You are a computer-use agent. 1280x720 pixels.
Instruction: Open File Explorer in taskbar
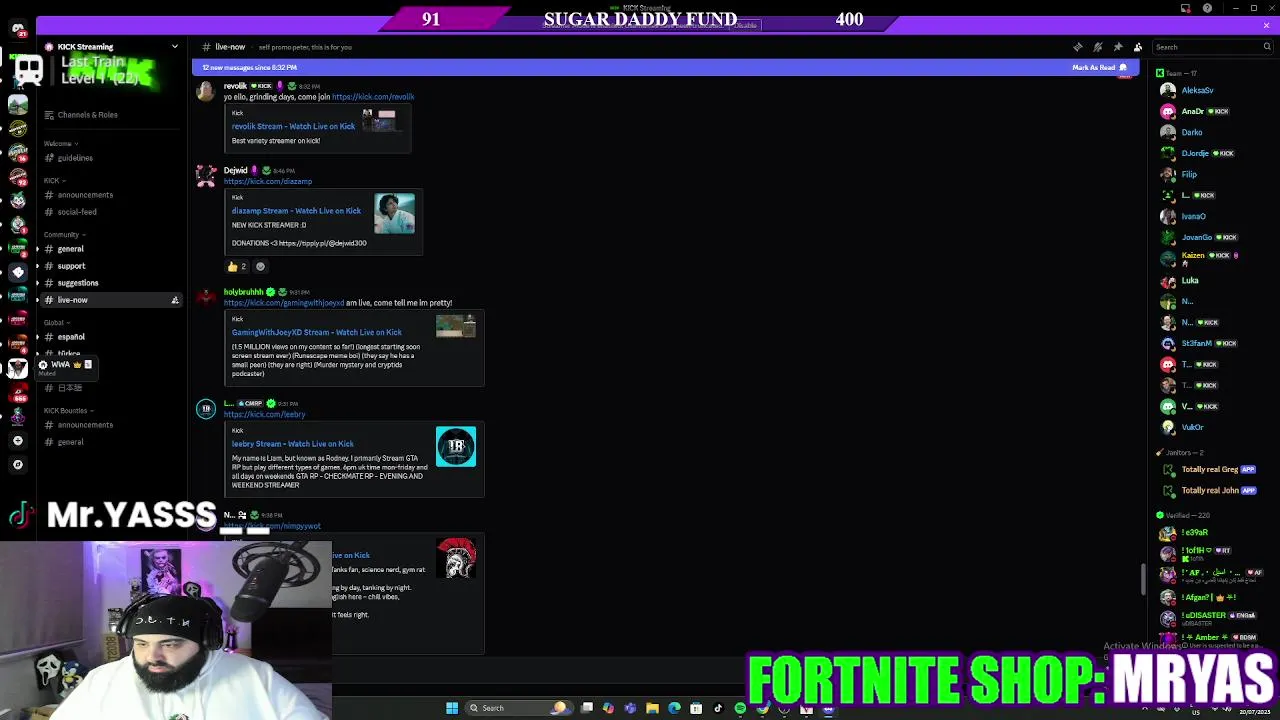point(652,708)
